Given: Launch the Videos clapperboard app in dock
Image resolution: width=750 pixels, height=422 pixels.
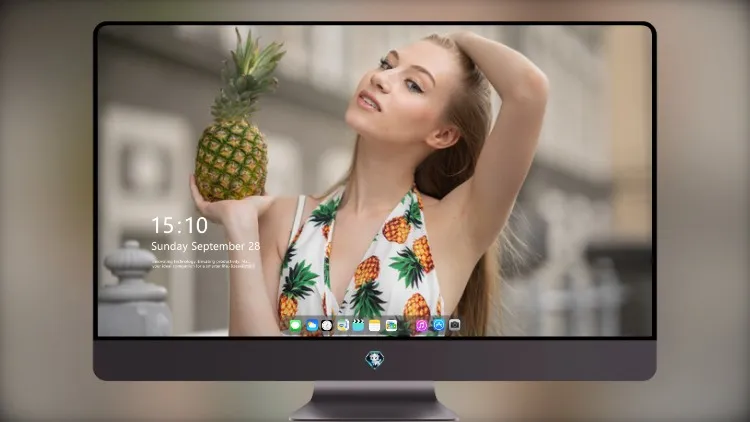Looking at the screenshot, I should coord(358,326).
